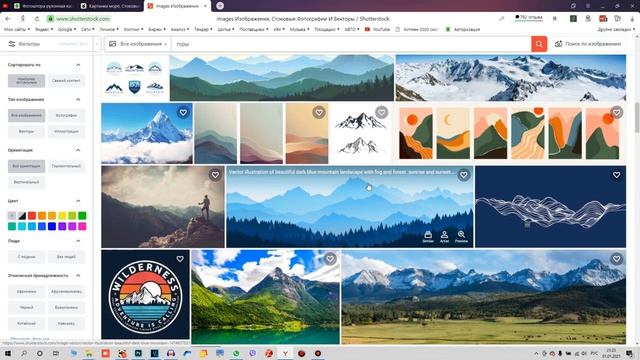640x360 pixels.
Task: Switch to the 'Картинки море' tab
Action: pyautogui.click(x=110, y=6)
